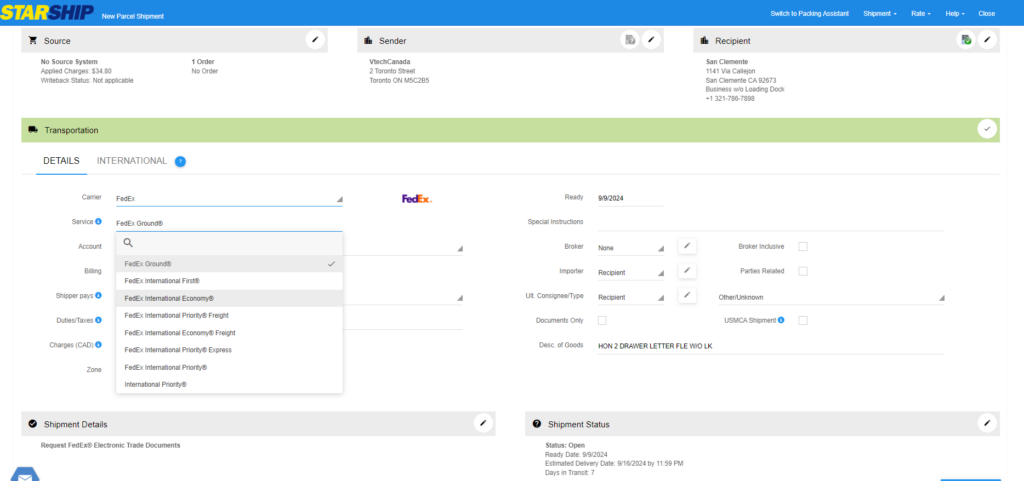The image size is (1024, 481).
Task: Click the Transportation checkmark circle icon
Action: click(987, 129)
